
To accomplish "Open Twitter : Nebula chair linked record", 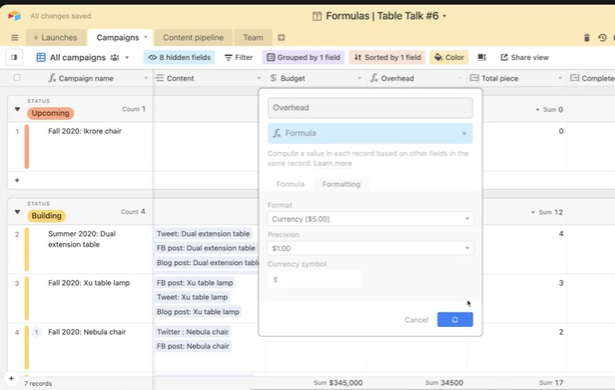I will pyautogui.click(x=193, y=332).
